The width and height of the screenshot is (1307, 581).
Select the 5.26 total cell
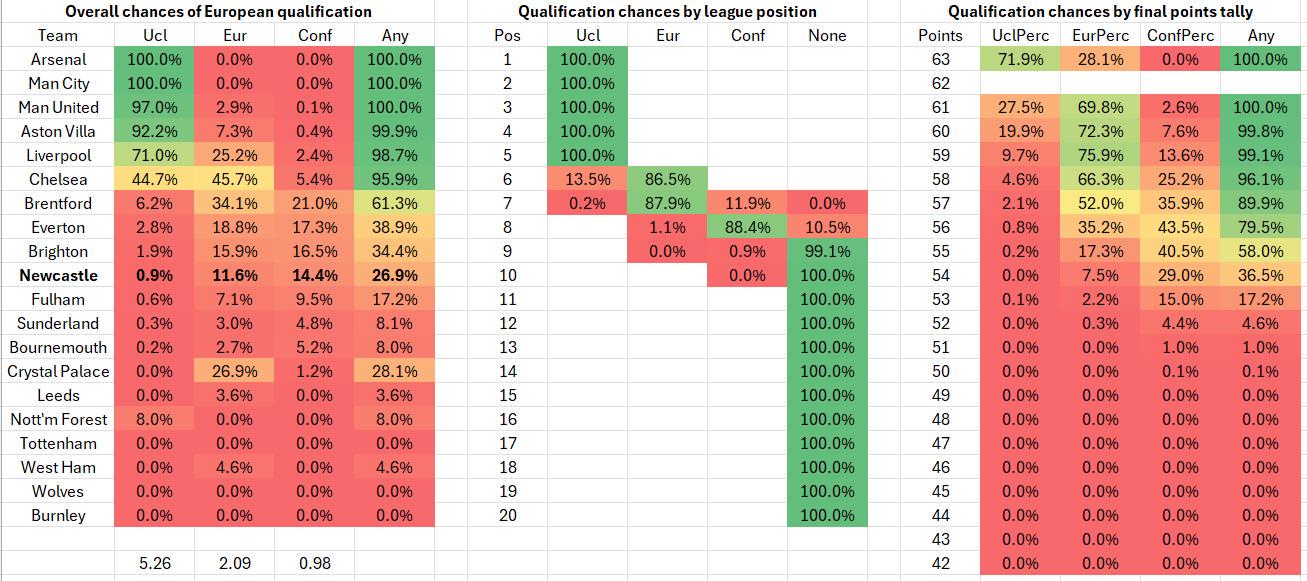click(155, 564)
